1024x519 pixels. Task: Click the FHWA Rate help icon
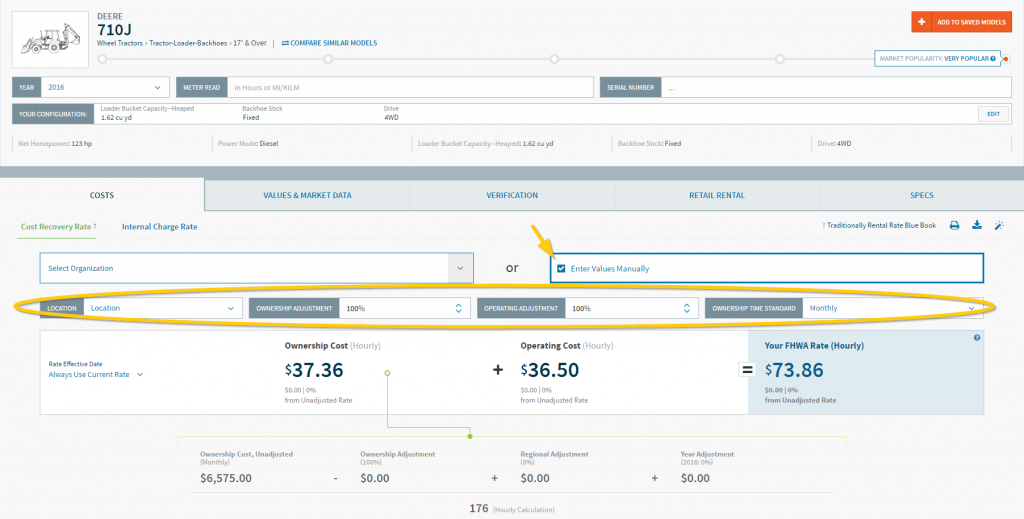977,338
